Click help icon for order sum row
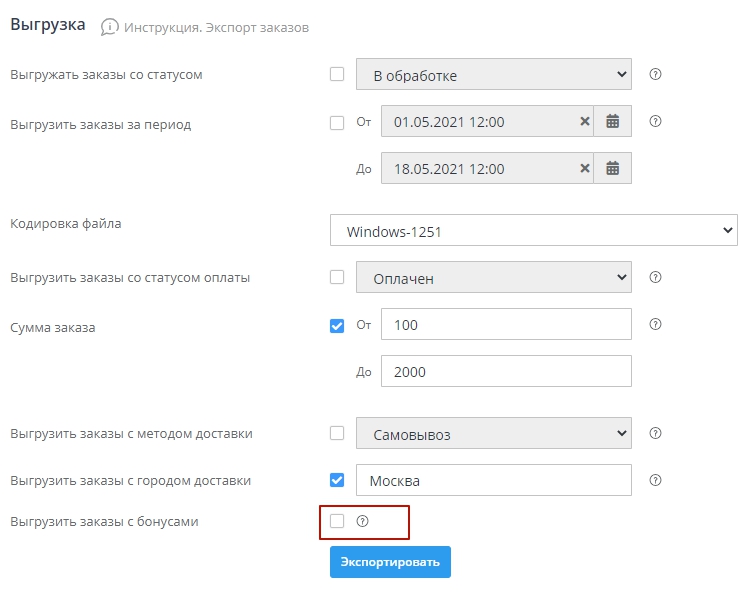Screen dimensions: 740x597 (x=655, y=324)
